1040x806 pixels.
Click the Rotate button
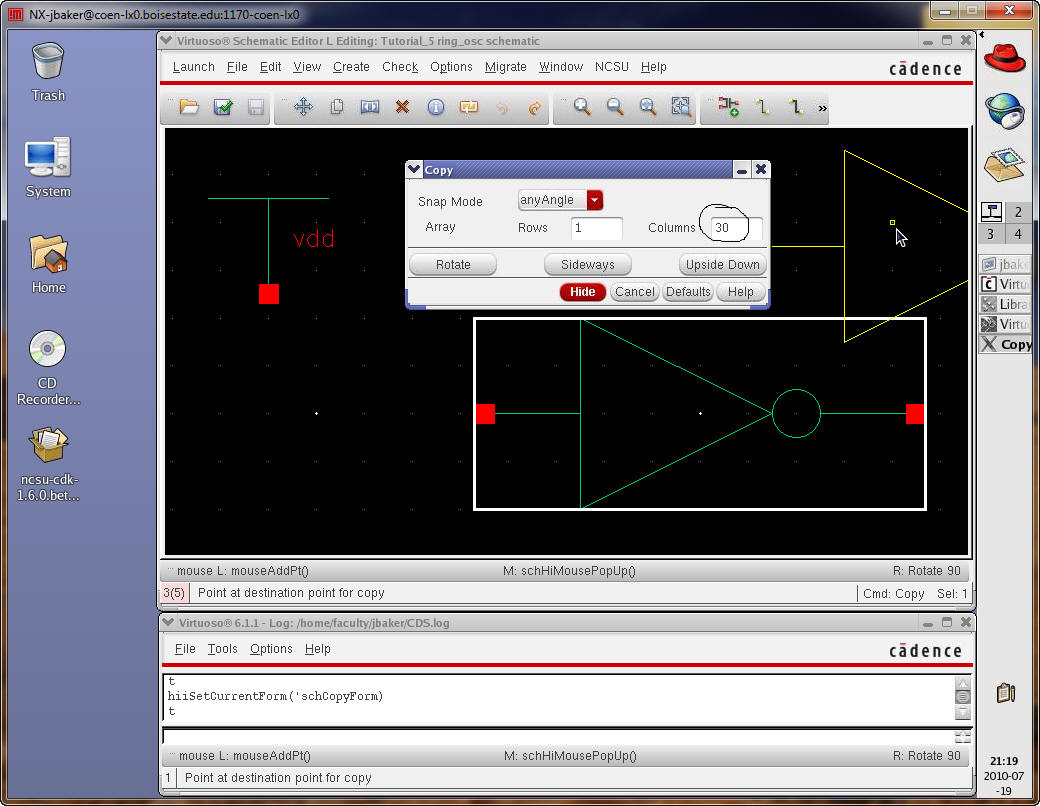(x=453, y=265)
